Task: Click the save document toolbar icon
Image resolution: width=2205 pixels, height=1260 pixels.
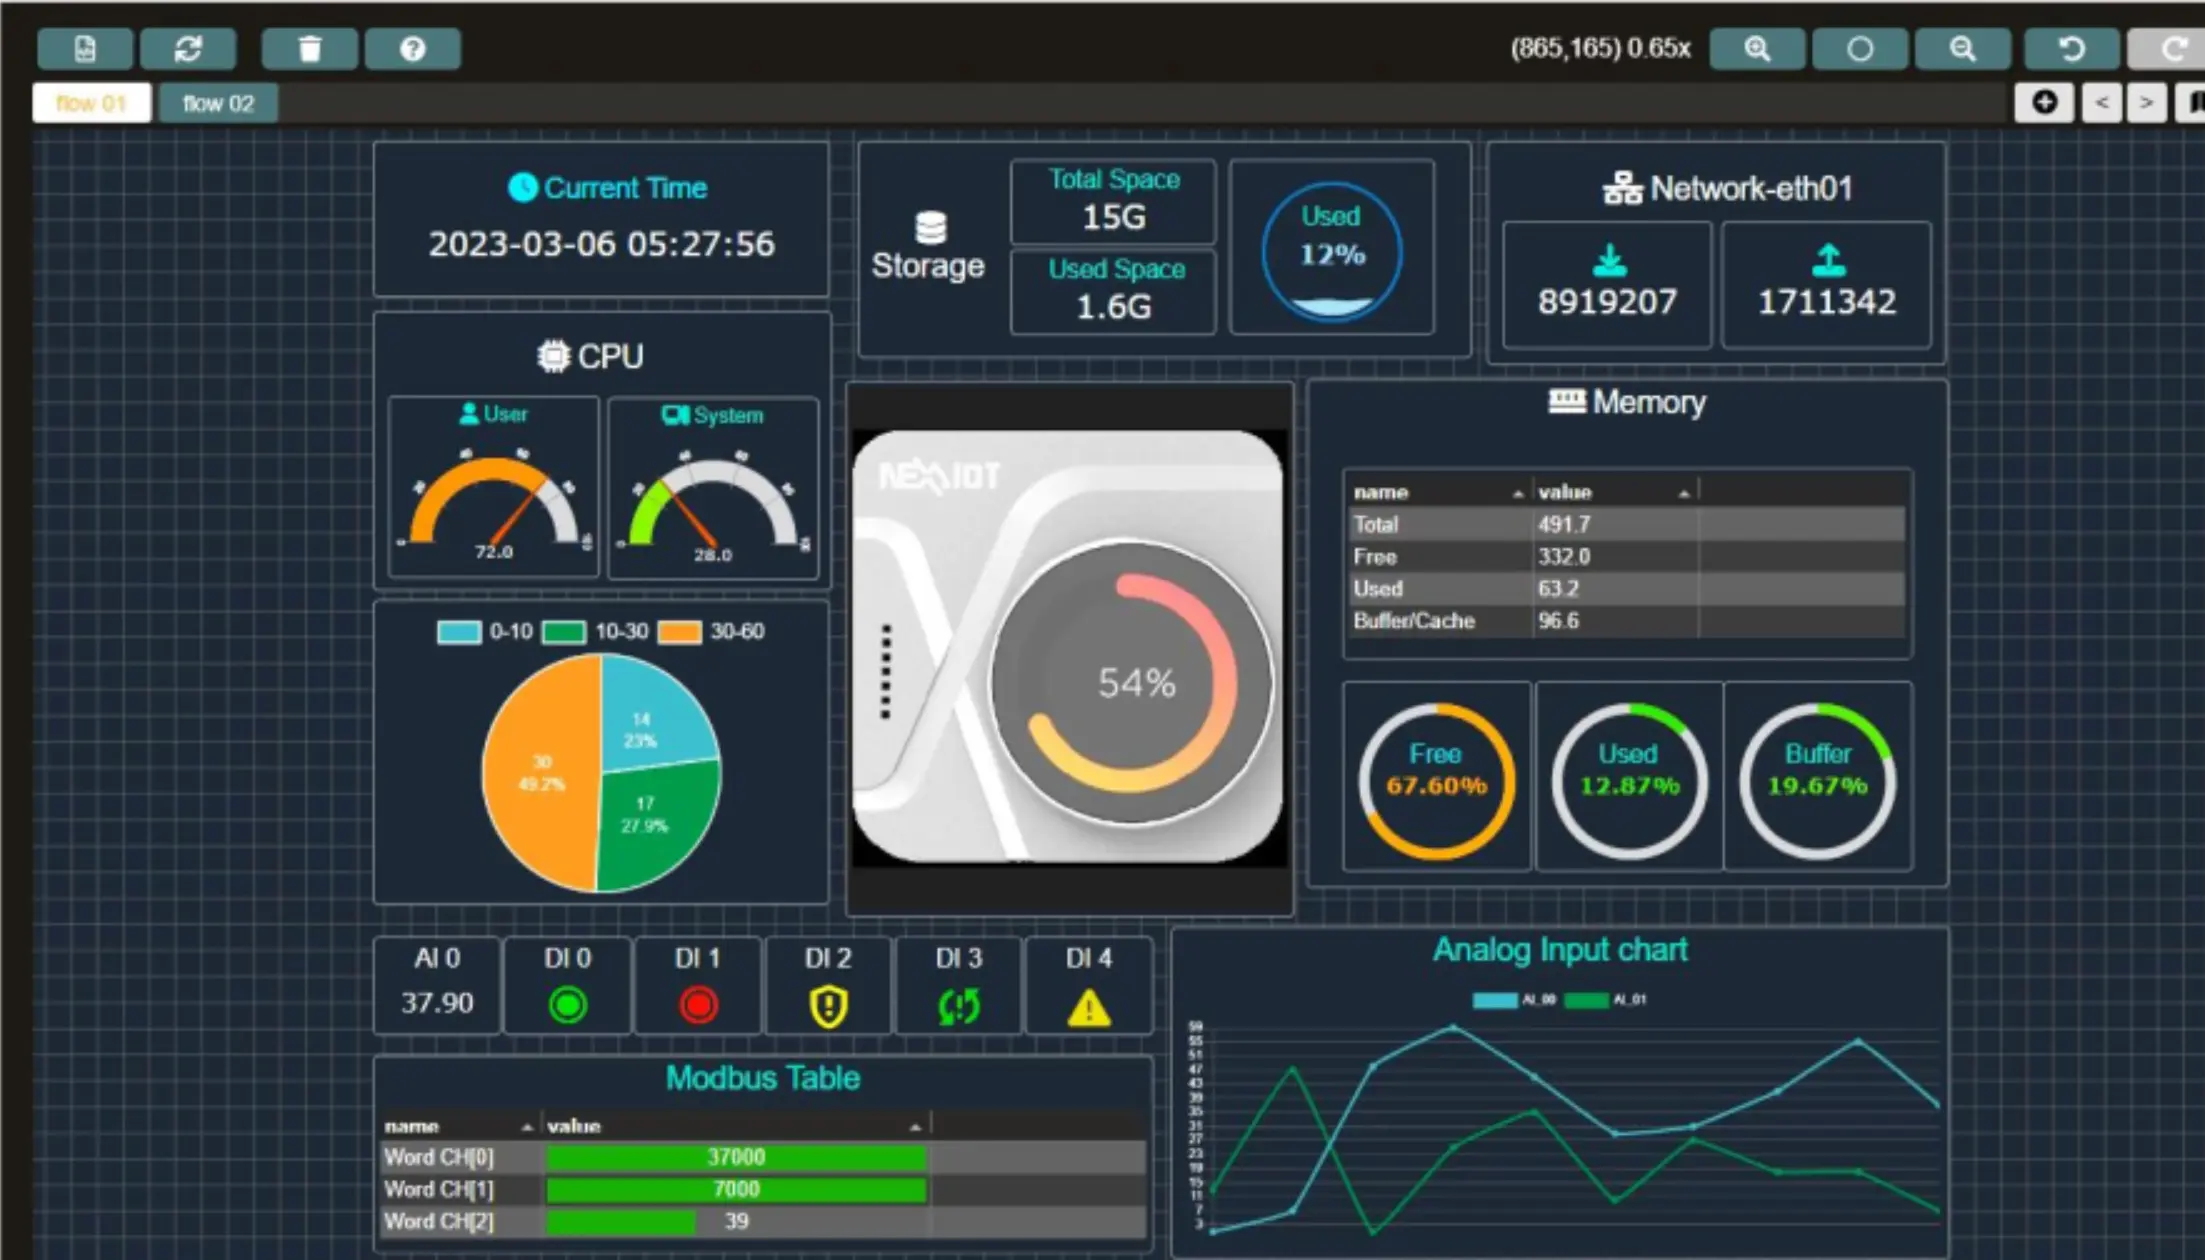Action: (85, 48)
